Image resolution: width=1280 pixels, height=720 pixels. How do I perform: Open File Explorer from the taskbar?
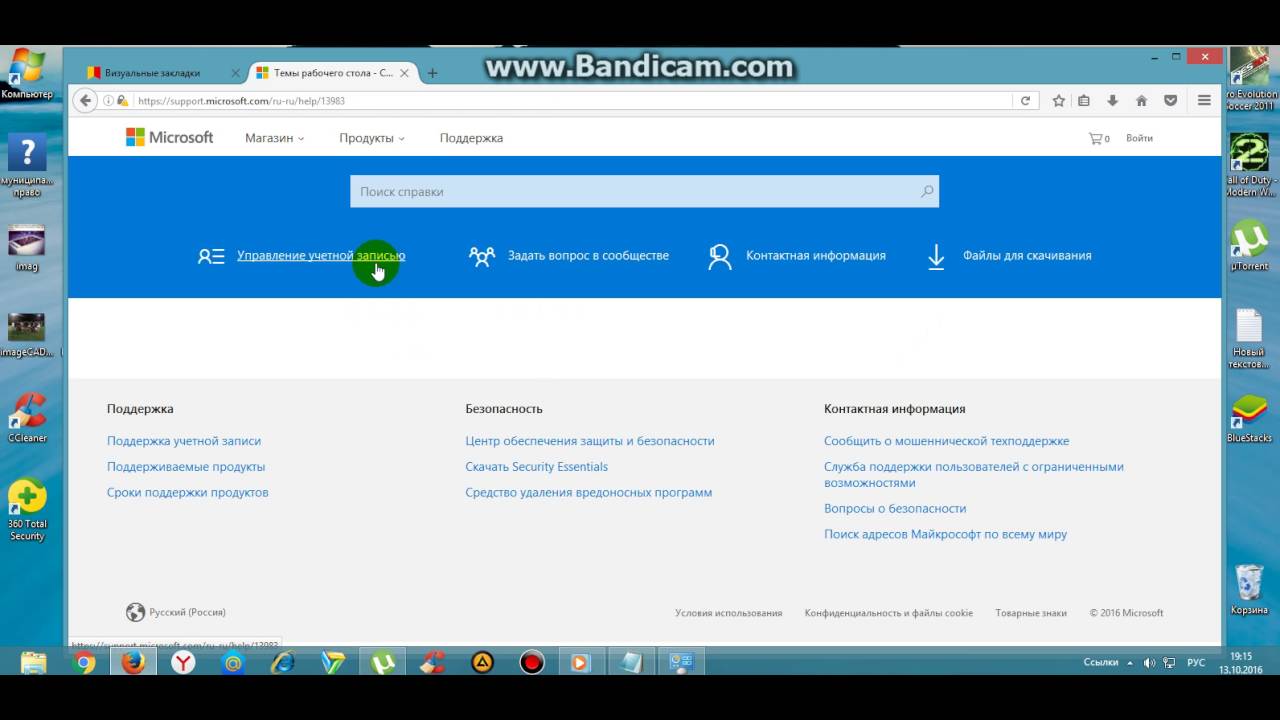(34, 662)
